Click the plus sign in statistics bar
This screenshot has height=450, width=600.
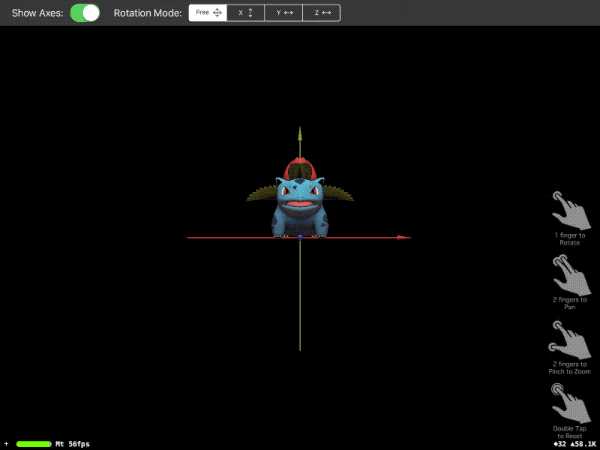point(7,444)
